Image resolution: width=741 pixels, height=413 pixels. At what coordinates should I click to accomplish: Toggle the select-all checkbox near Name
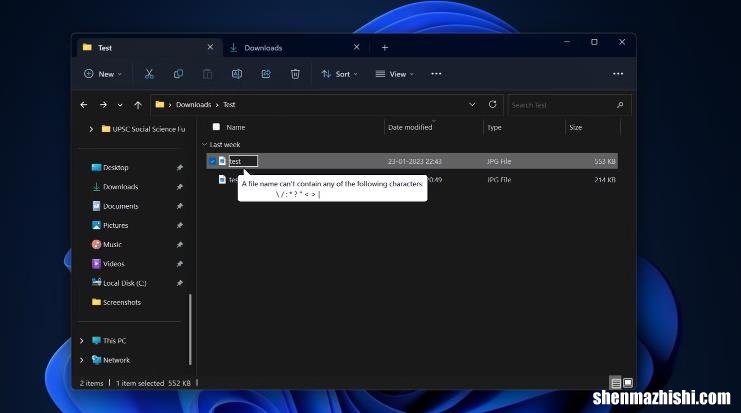click(216, 127)
